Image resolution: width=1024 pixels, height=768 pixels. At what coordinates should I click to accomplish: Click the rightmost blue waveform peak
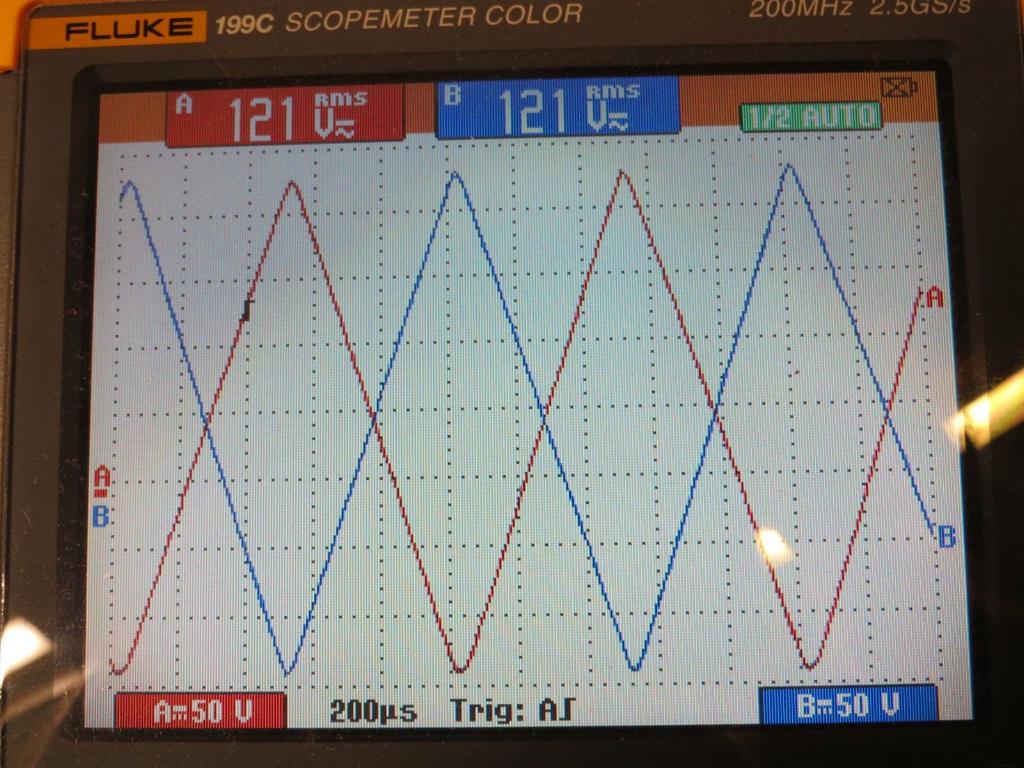[x=790, y=167]
